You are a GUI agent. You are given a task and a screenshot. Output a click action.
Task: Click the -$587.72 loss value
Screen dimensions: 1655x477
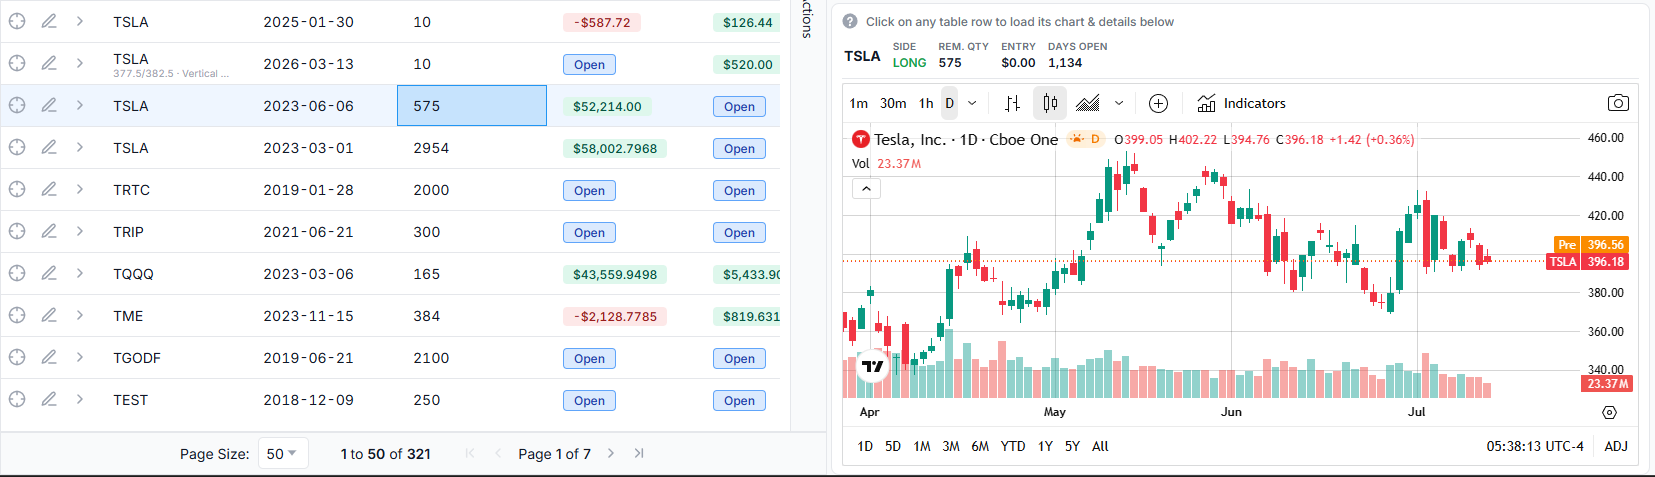tap(602, 22)
